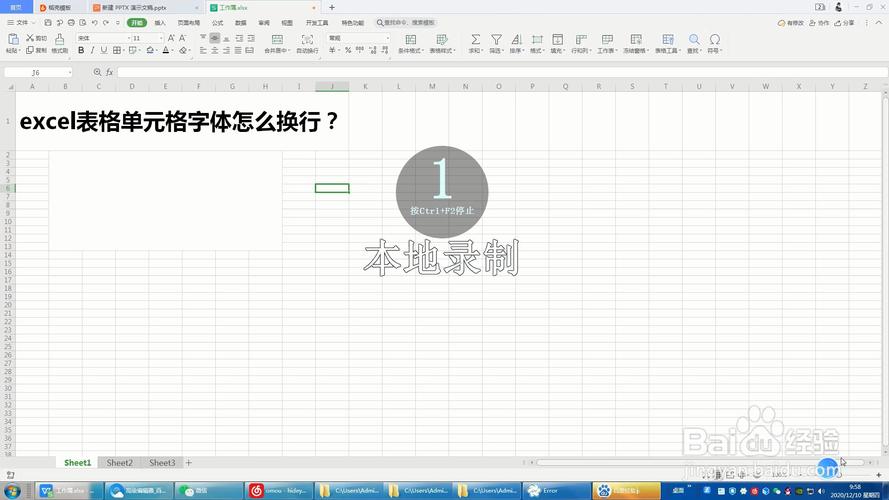
Task: Click the Conditional Formatting icon
Action: 410,39
